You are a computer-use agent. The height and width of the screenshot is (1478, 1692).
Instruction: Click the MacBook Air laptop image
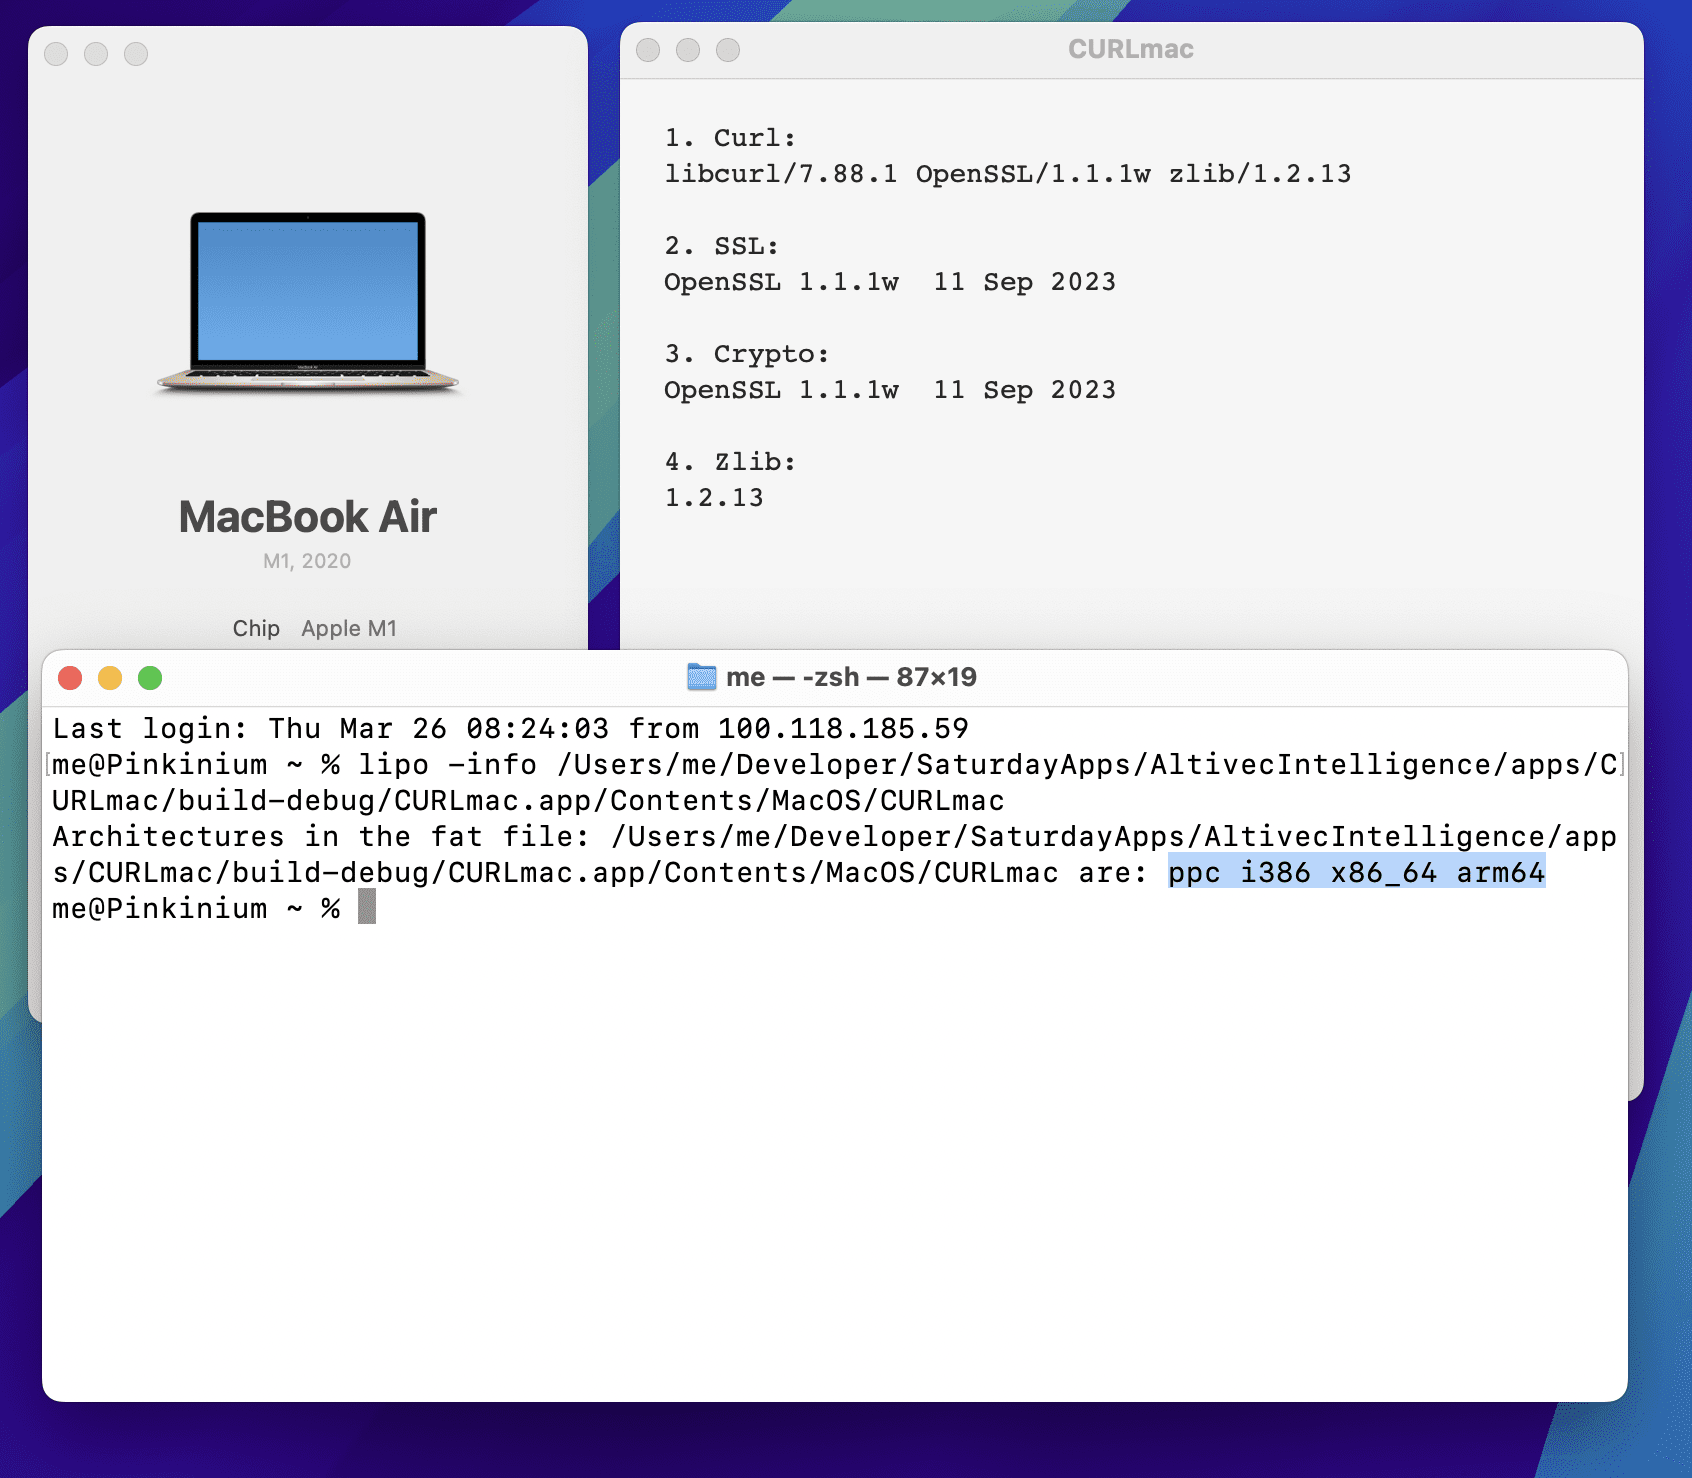click(308, 302)
